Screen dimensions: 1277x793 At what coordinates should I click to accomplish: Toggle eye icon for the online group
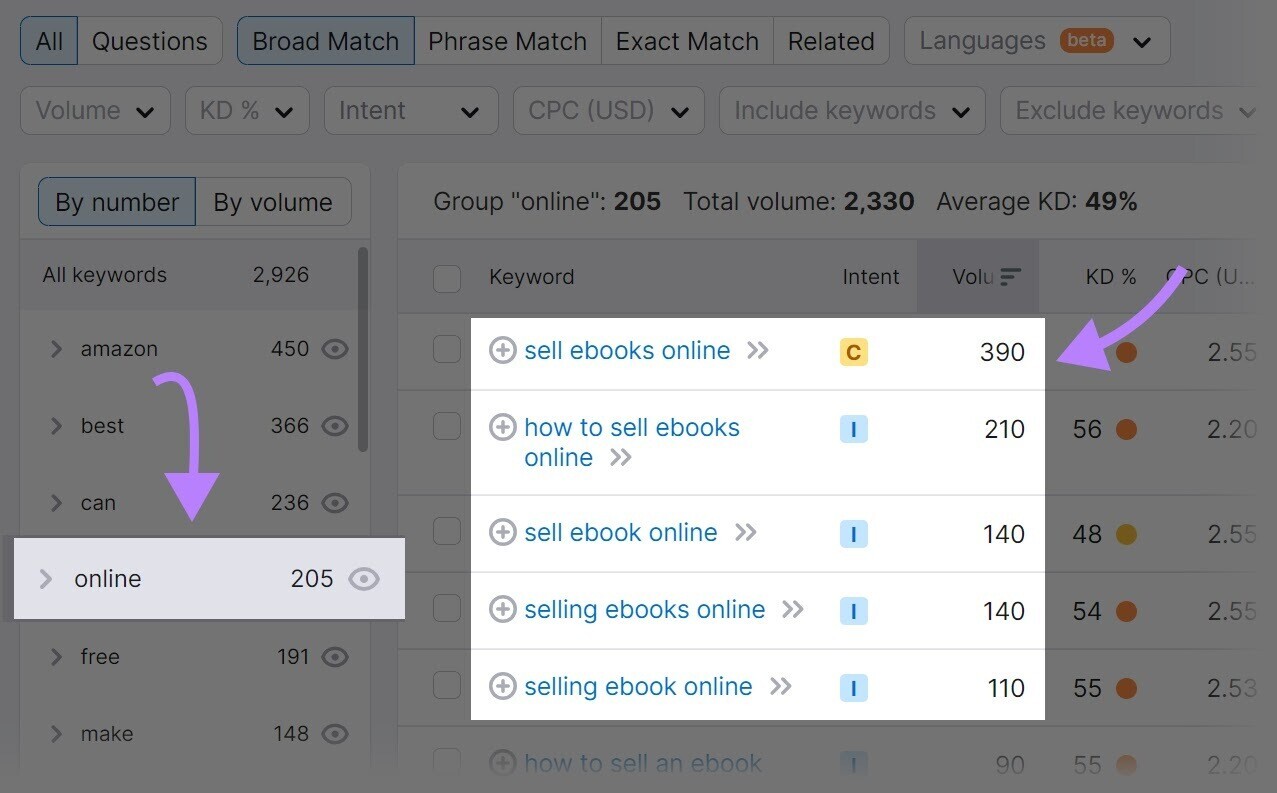pos(364,579)
